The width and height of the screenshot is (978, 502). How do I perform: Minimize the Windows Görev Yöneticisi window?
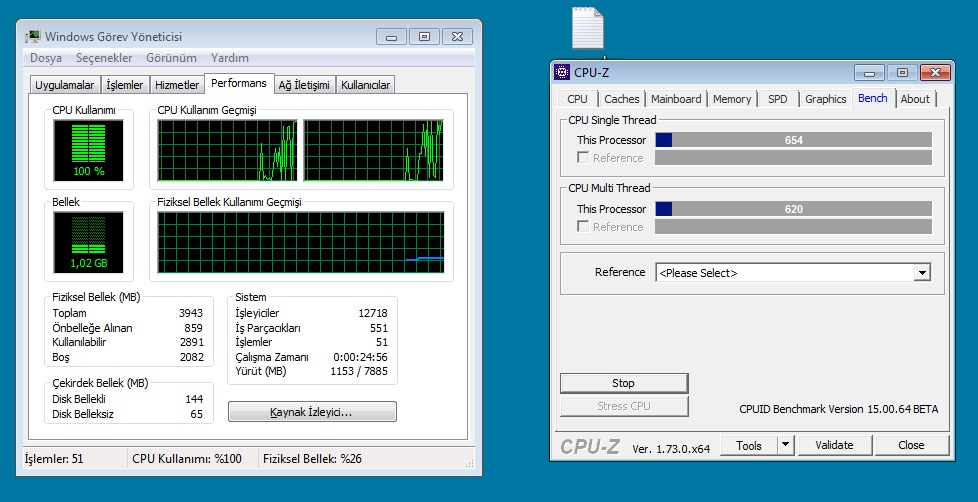pos(391,37)
